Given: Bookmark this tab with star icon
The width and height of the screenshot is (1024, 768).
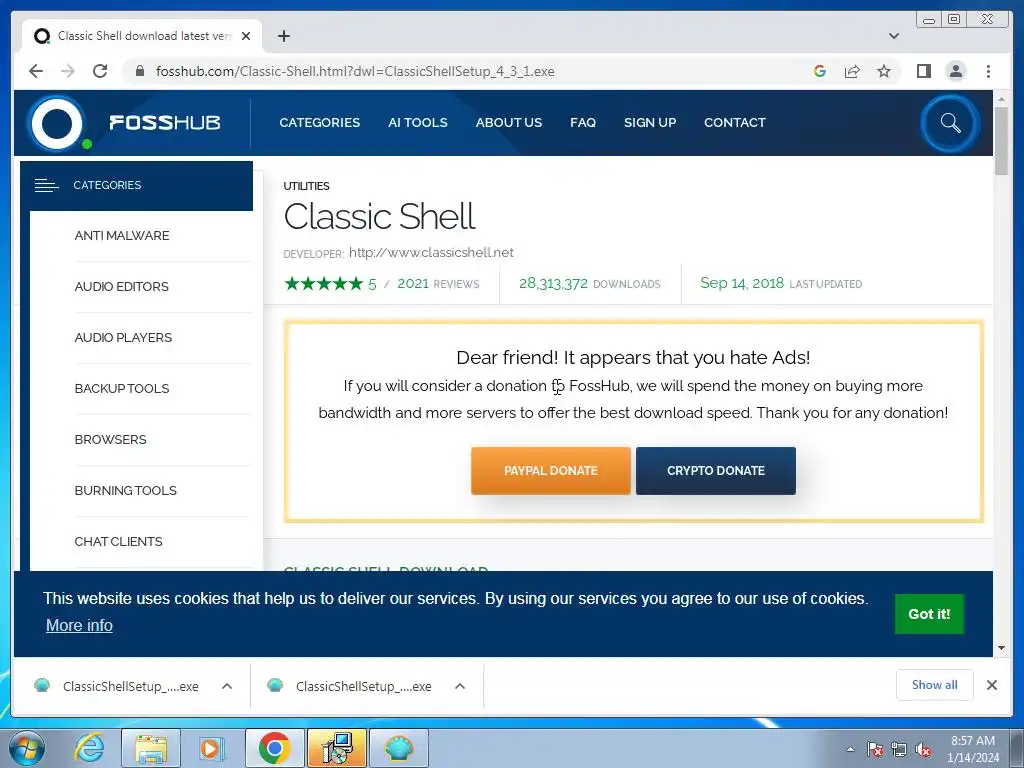Looking at the screenshot, I should 884,71.
